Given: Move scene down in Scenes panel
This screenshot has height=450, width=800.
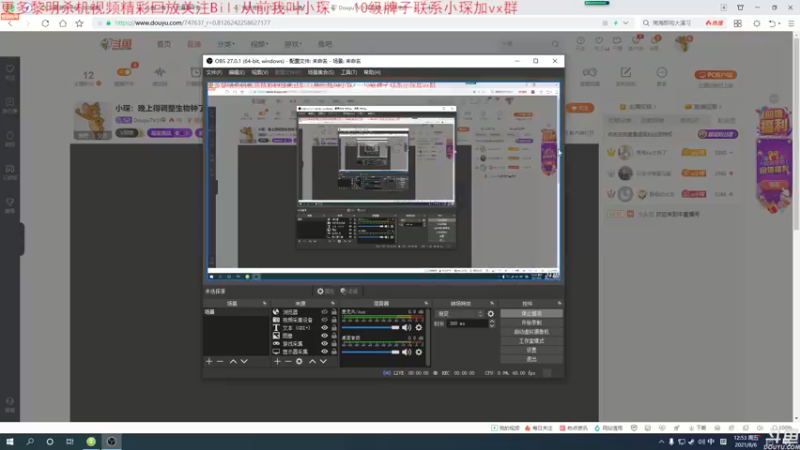Looking at the screenshot, I should coord(244,361).
